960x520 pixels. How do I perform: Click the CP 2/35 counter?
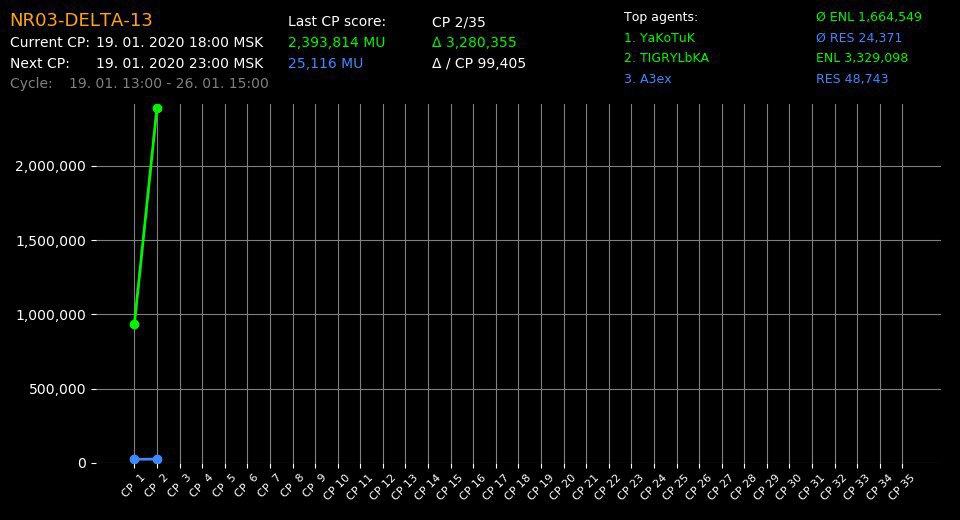[459, 23]
